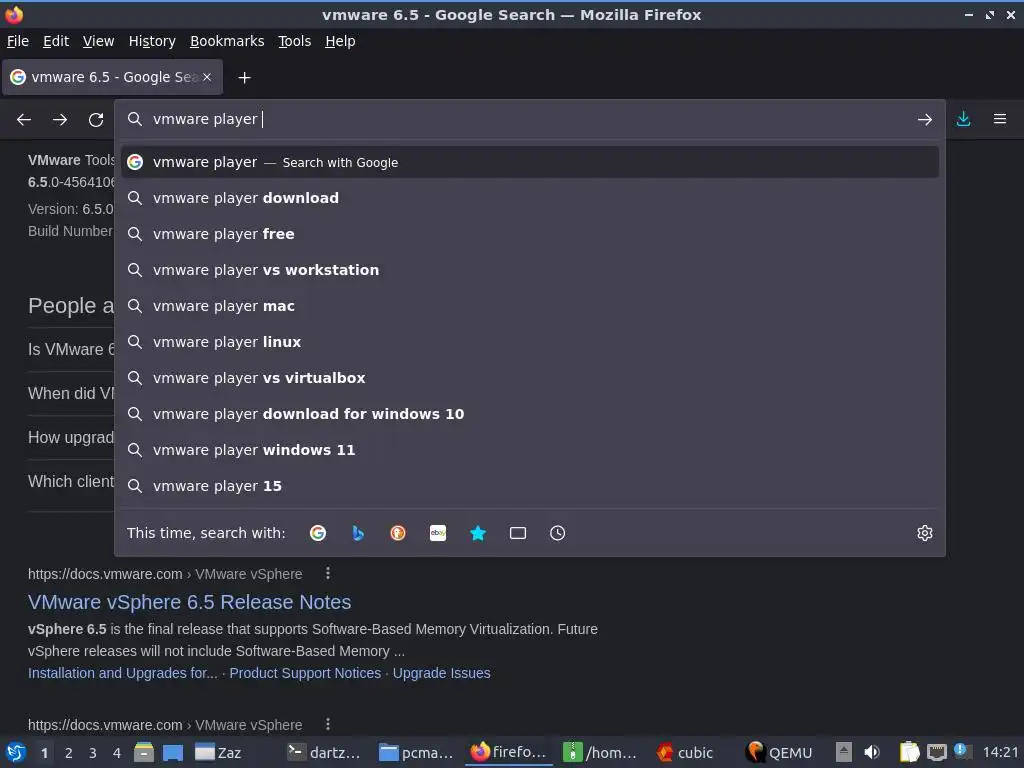Open the Bookmarks menu

[x=227, y=41]
